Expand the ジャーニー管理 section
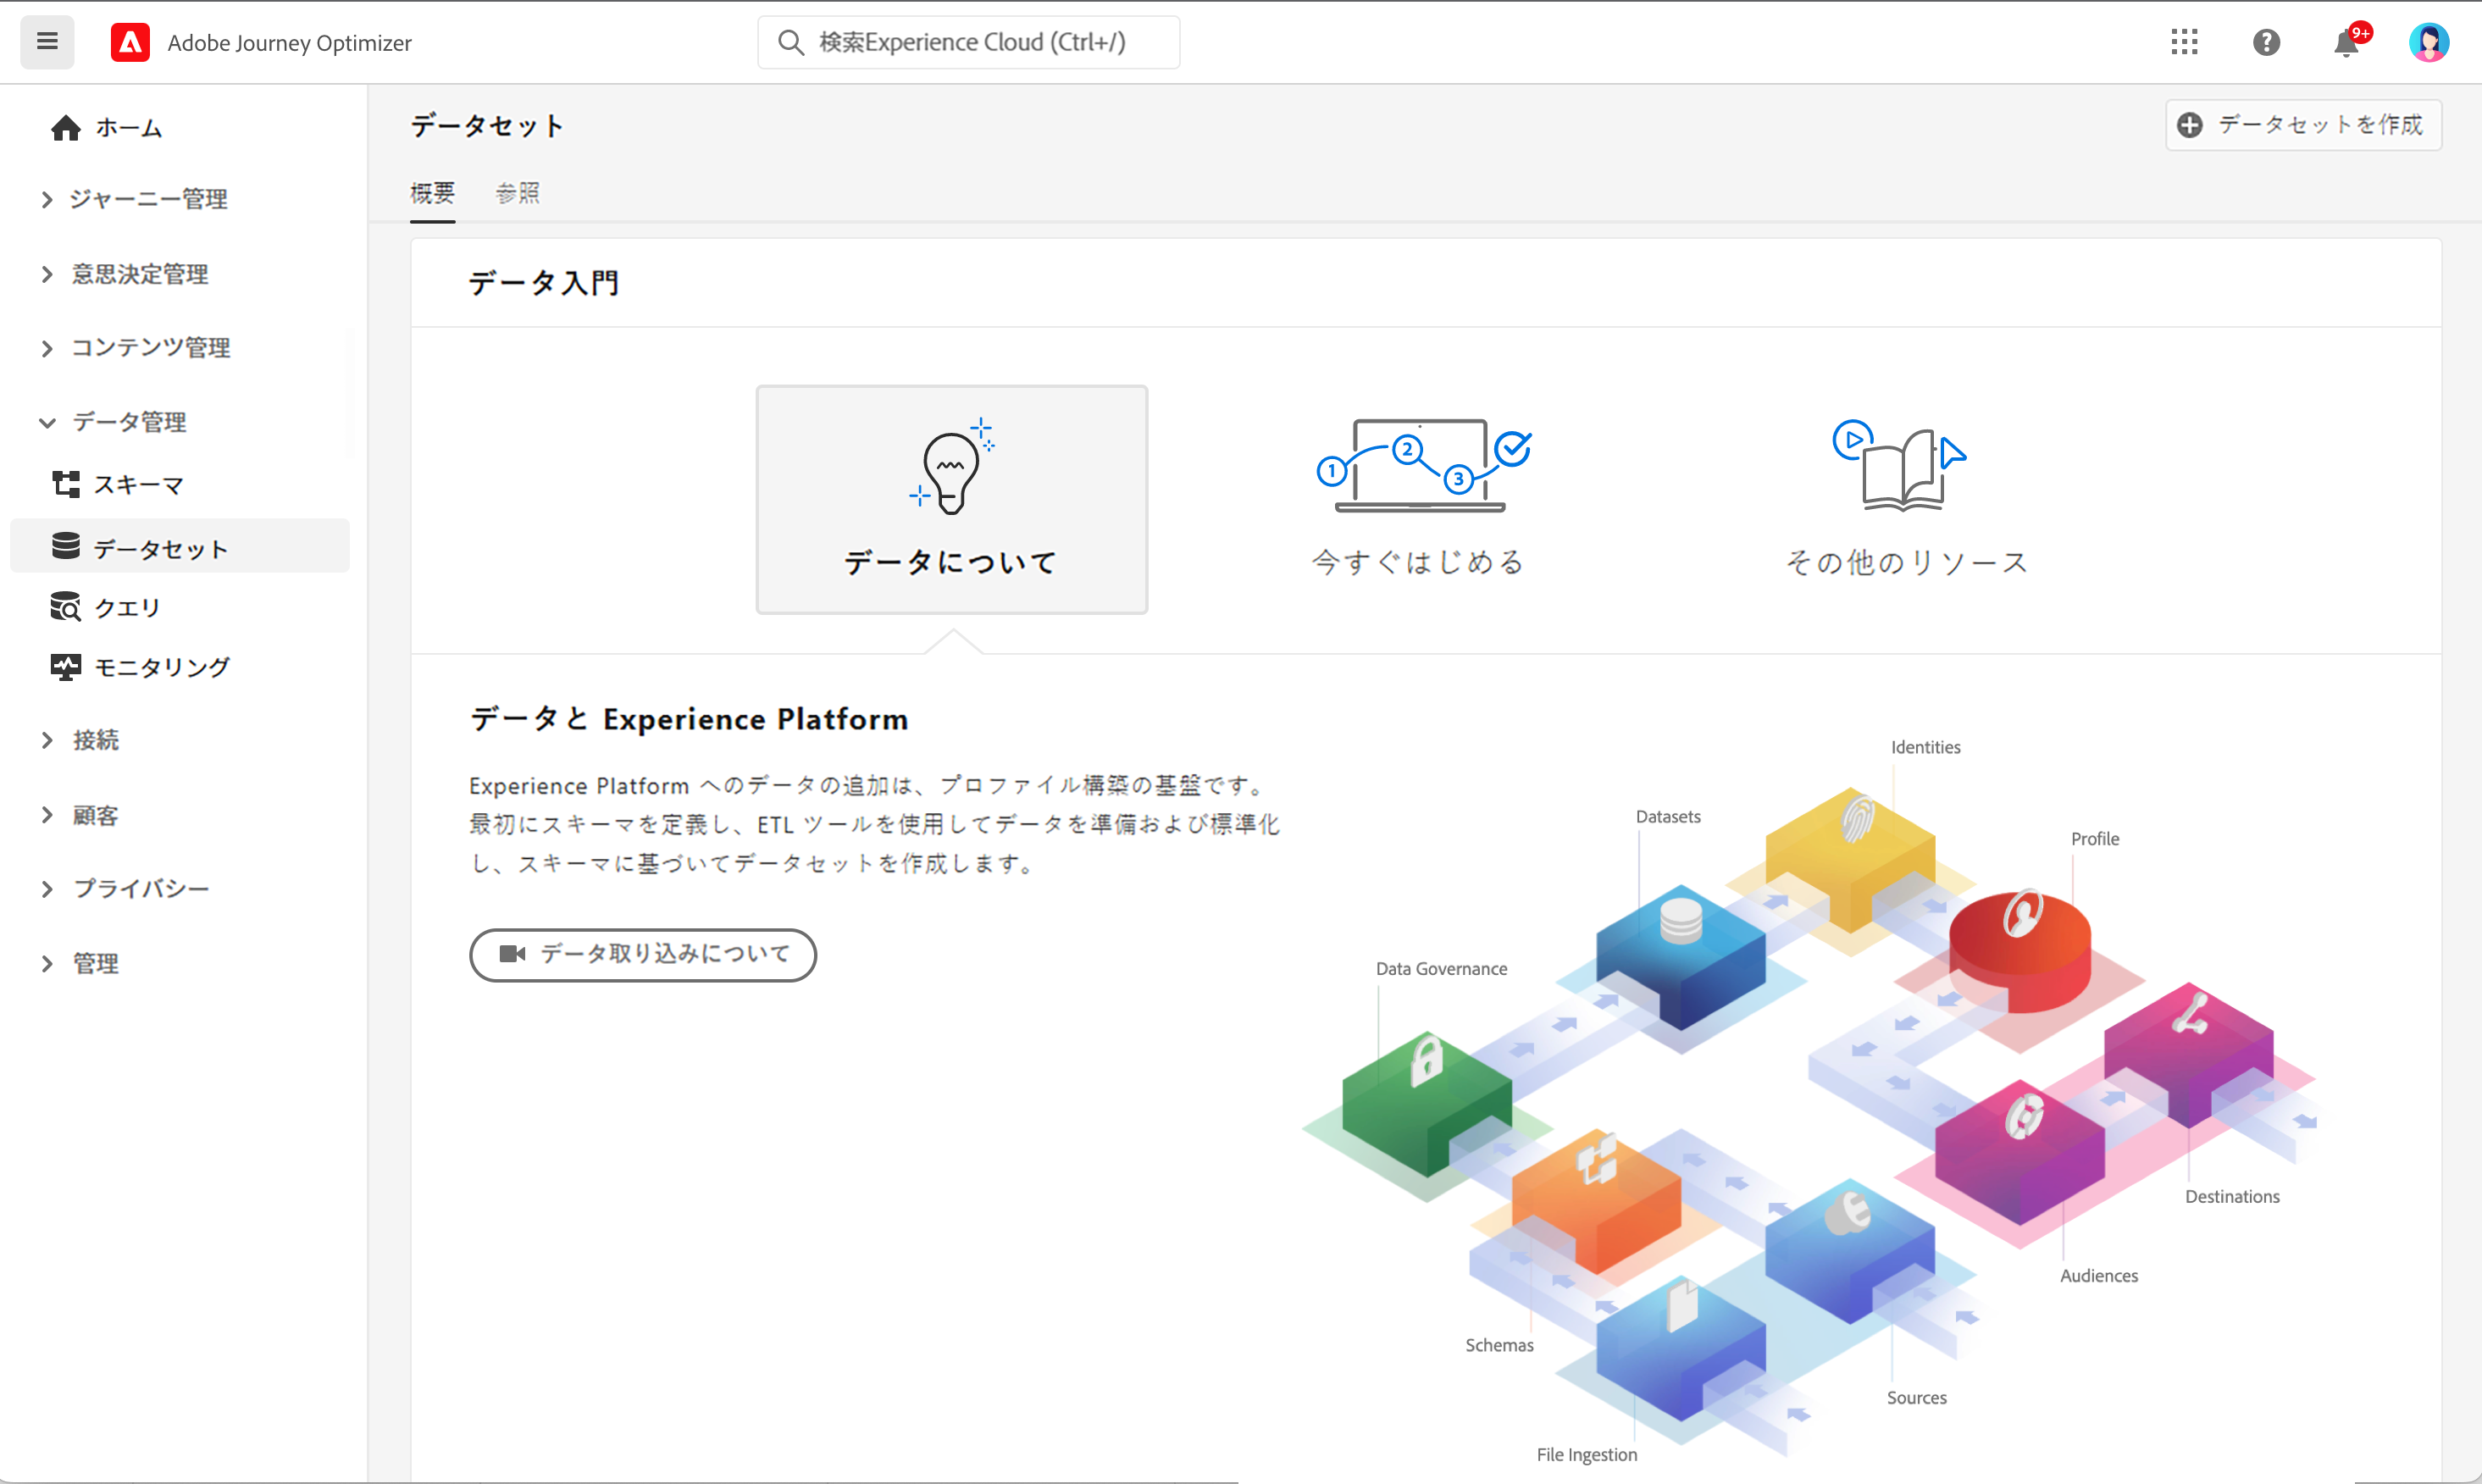Viewport: 2482px width, 1484px height. [x=148, y=199]
